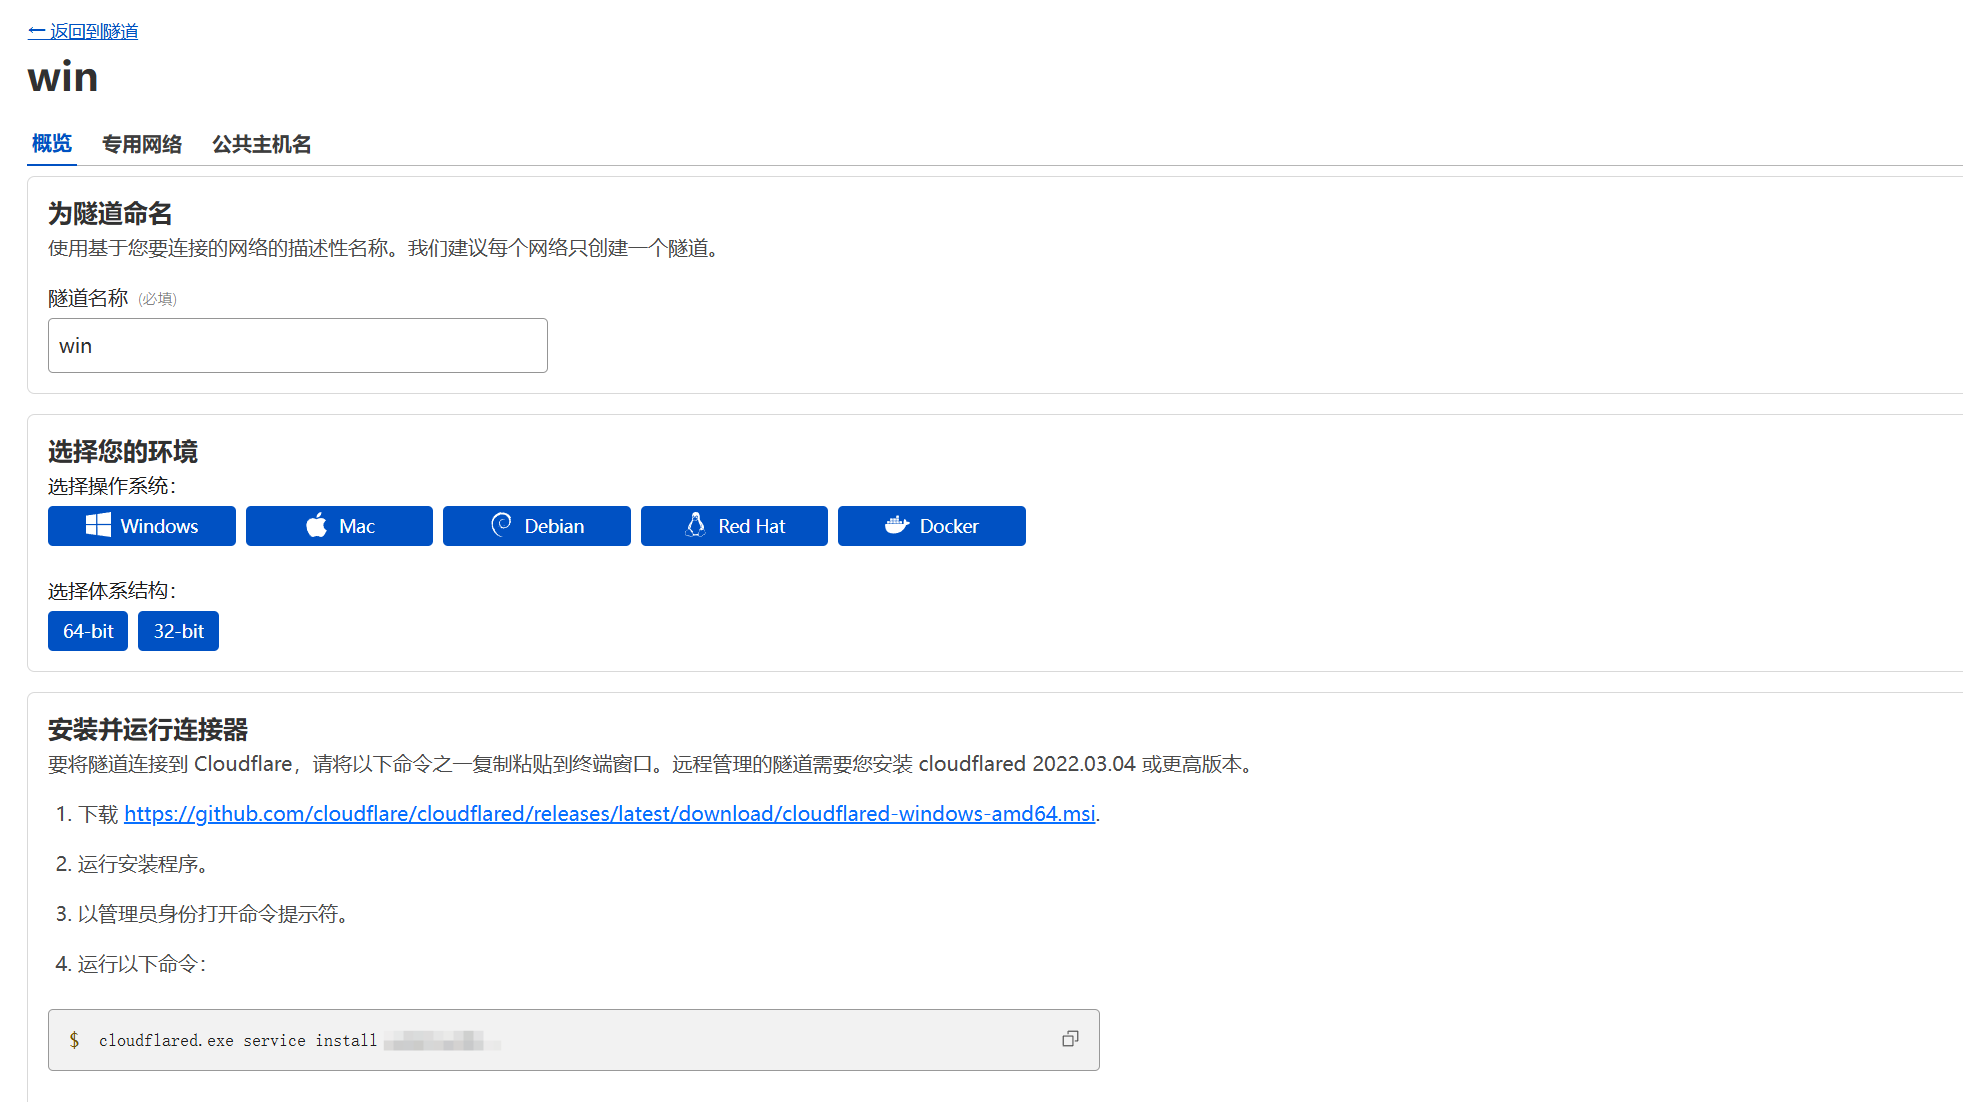The height and width of the screenshot is (1102, 1963).
Task: Select the Windows operating system button
Action: (142, 526)
